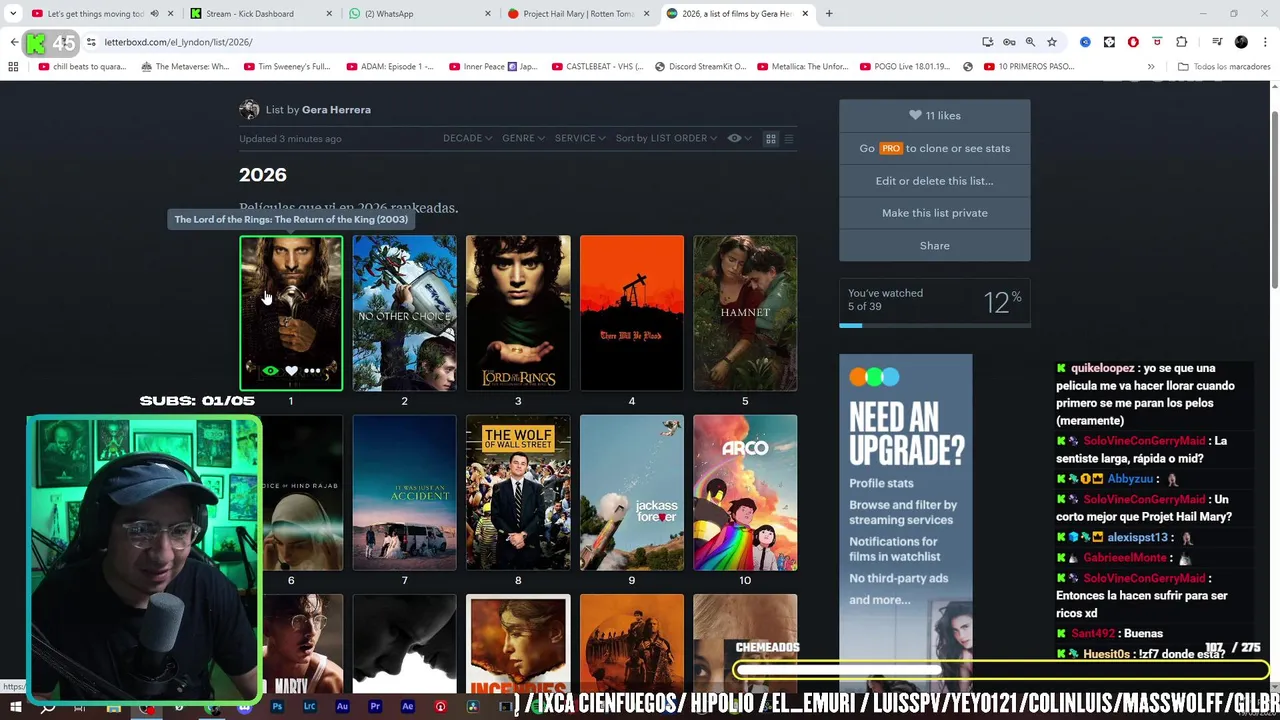
Task: Open The Wolf of Wall Street poster
Action: [518, 493]
